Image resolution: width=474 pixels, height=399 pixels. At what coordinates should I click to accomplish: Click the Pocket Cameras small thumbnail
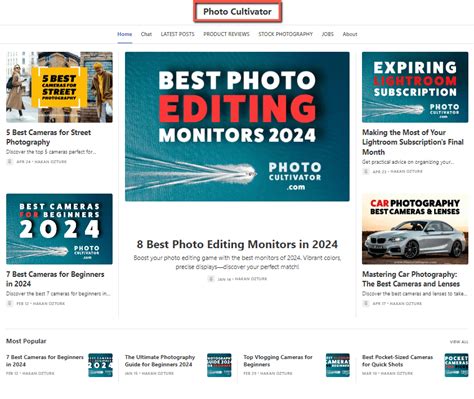coord(456,365)
